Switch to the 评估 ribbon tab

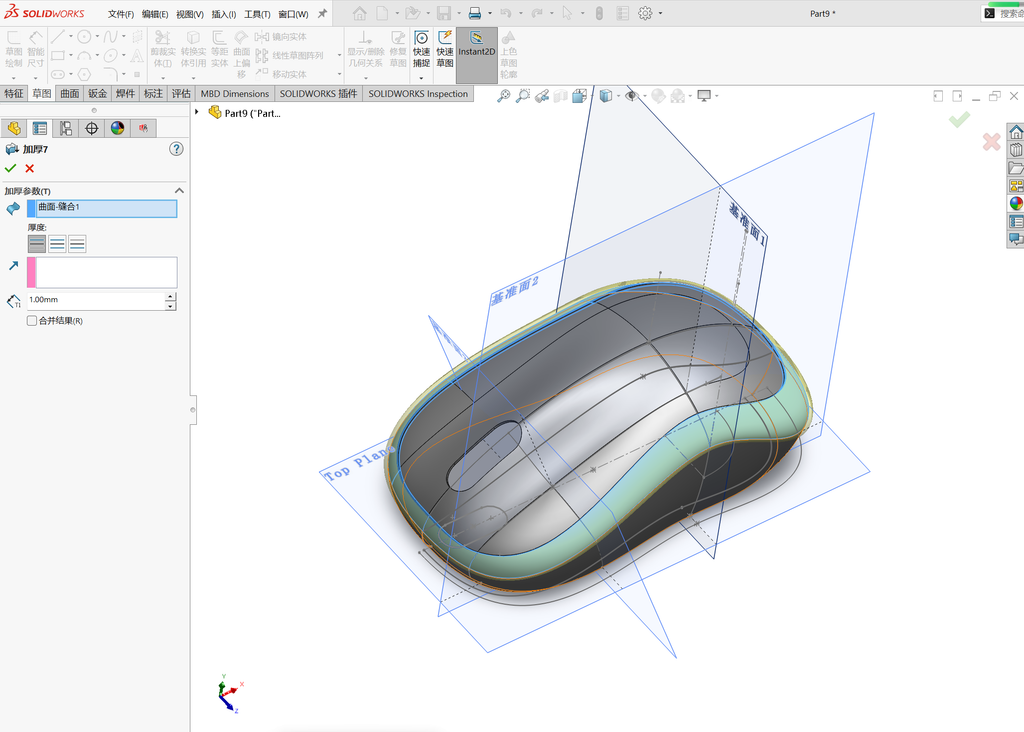[x=181, y=93]
